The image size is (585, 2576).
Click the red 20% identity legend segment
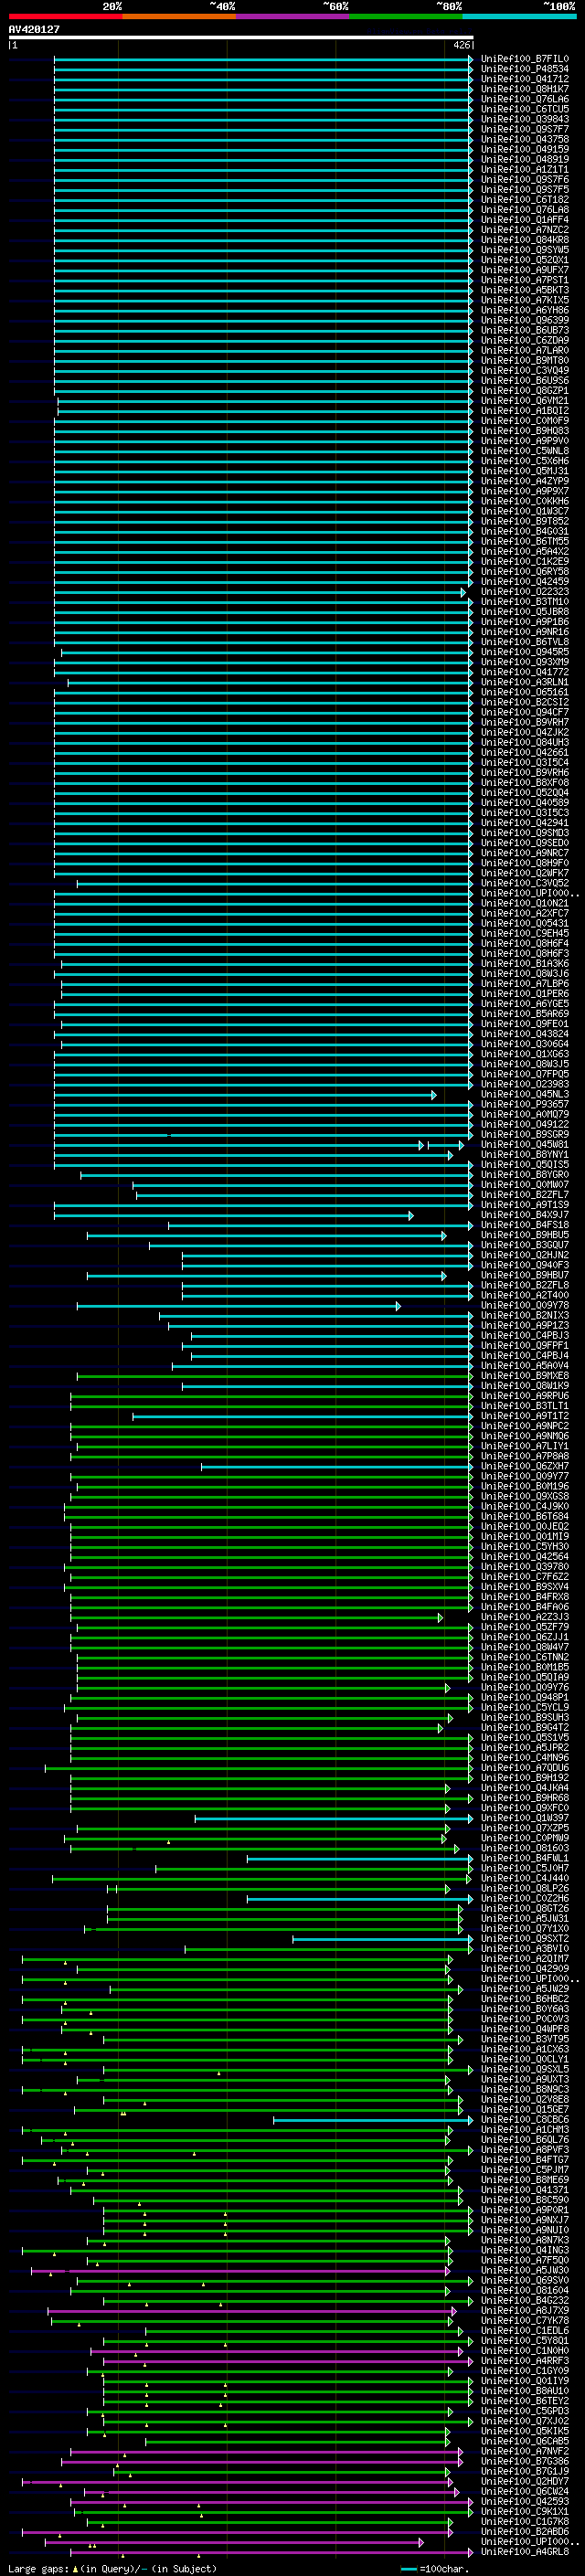tap(65, 16)
